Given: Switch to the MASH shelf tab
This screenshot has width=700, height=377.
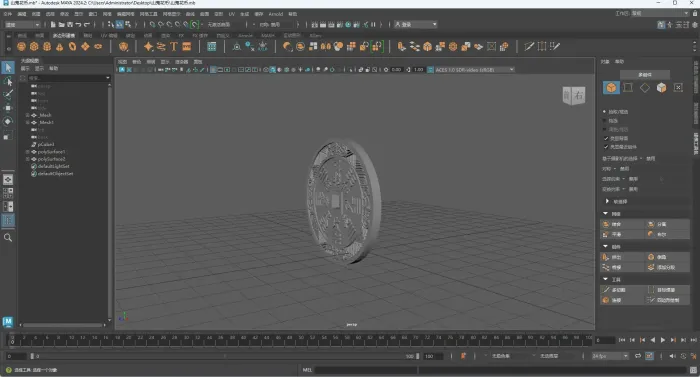Looking at the screenshot, I should pos(268,35).
